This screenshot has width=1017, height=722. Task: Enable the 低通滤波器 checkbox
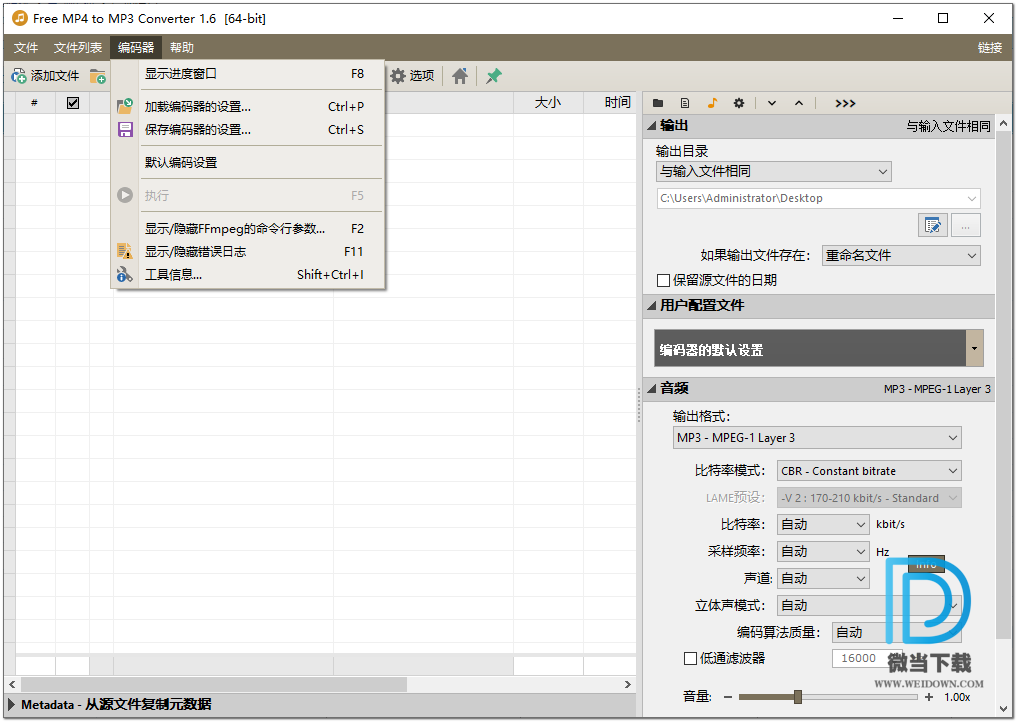(x=691, y=658)
